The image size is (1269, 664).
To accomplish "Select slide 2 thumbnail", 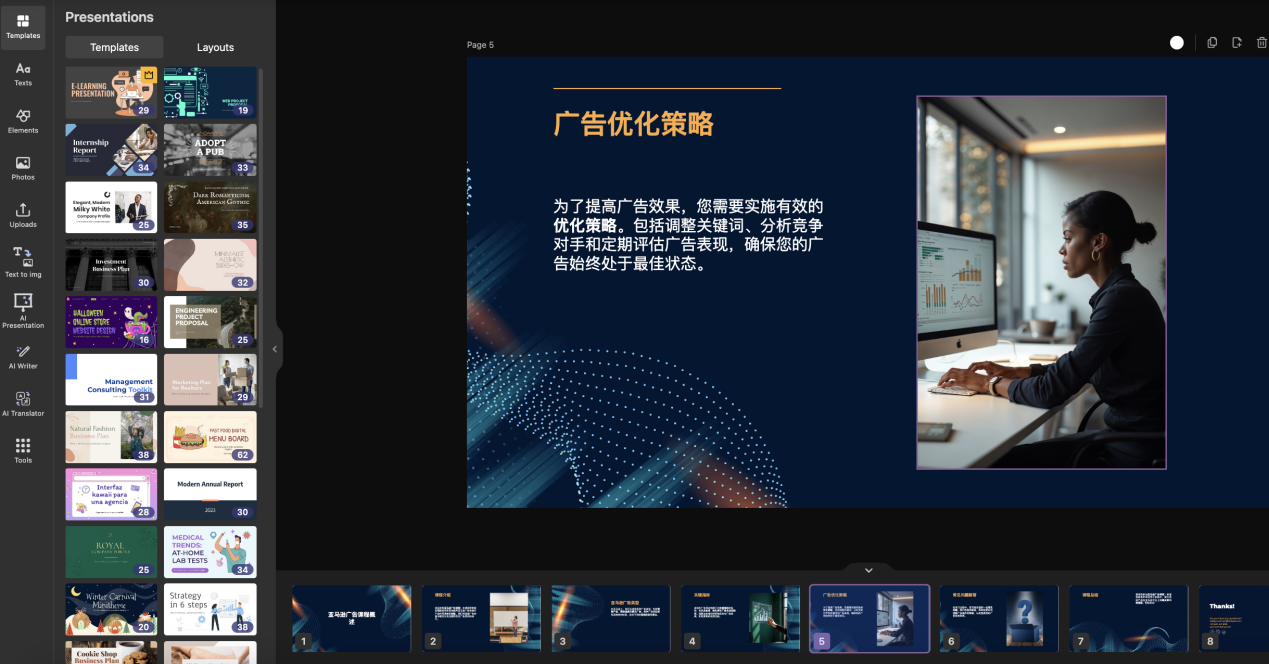I will click(481, 618).
